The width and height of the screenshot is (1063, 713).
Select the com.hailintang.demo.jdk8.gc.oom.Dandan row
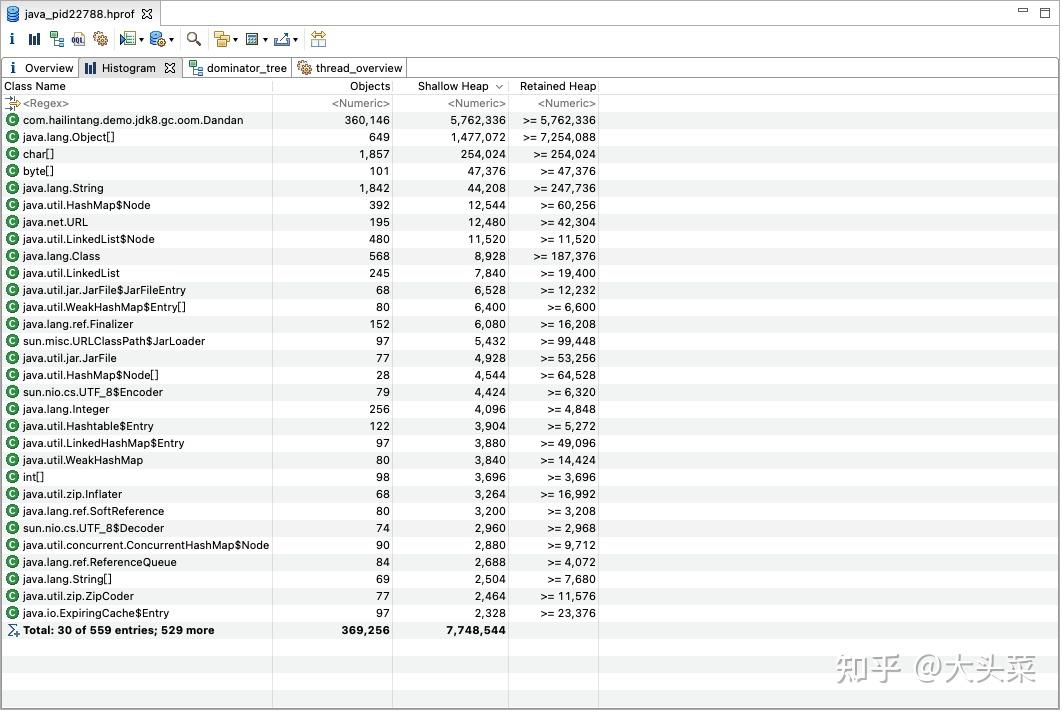point(300,121)
